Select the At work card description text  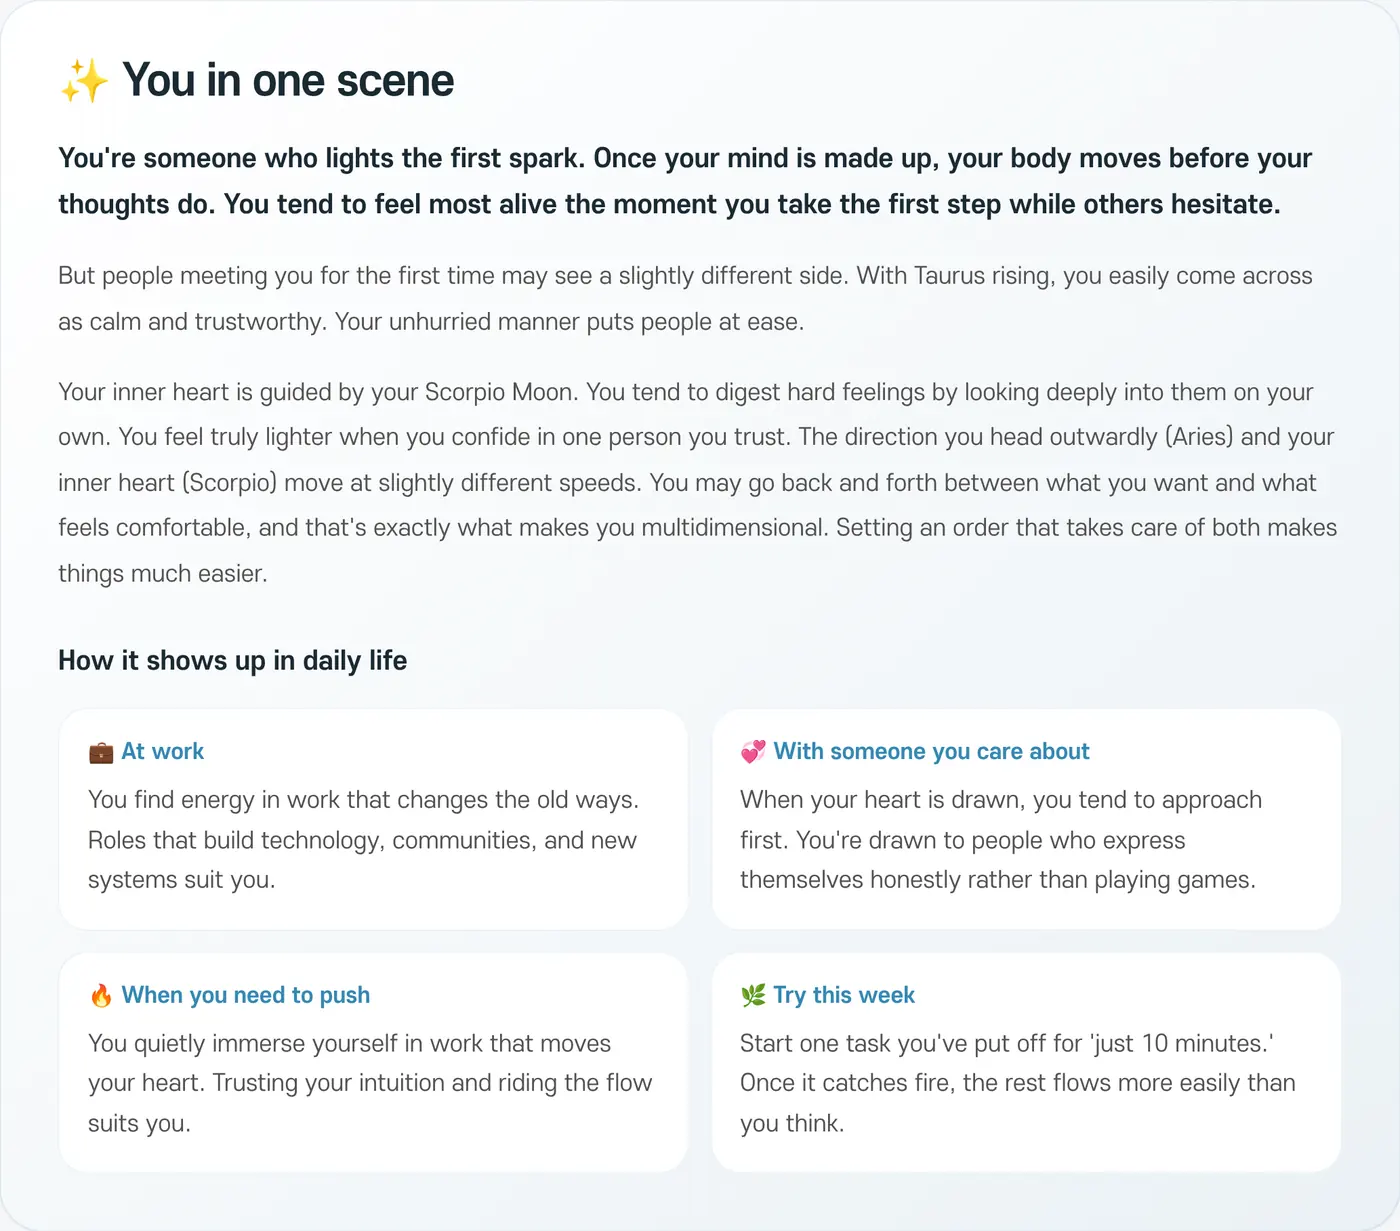(x=363, y=840)
